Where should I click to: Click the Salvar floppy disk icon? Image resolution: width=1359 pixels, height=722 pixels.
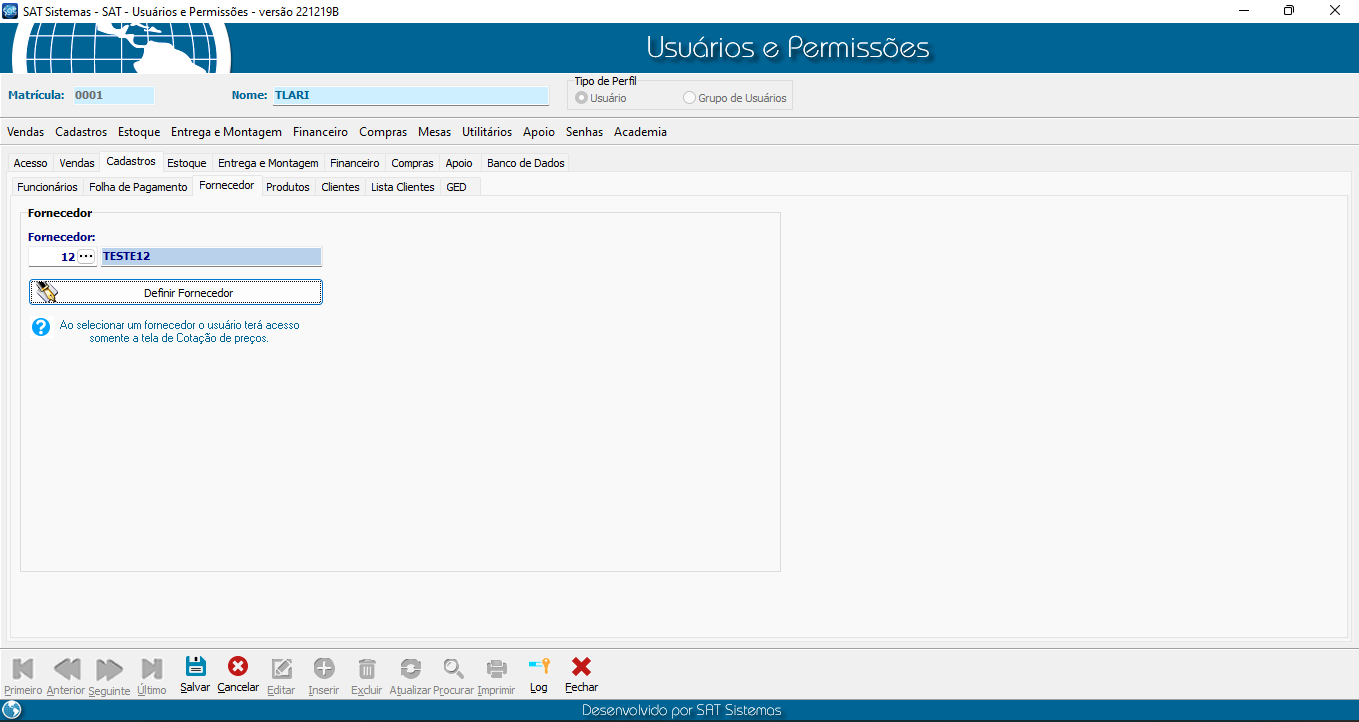(x=195, y=668)
